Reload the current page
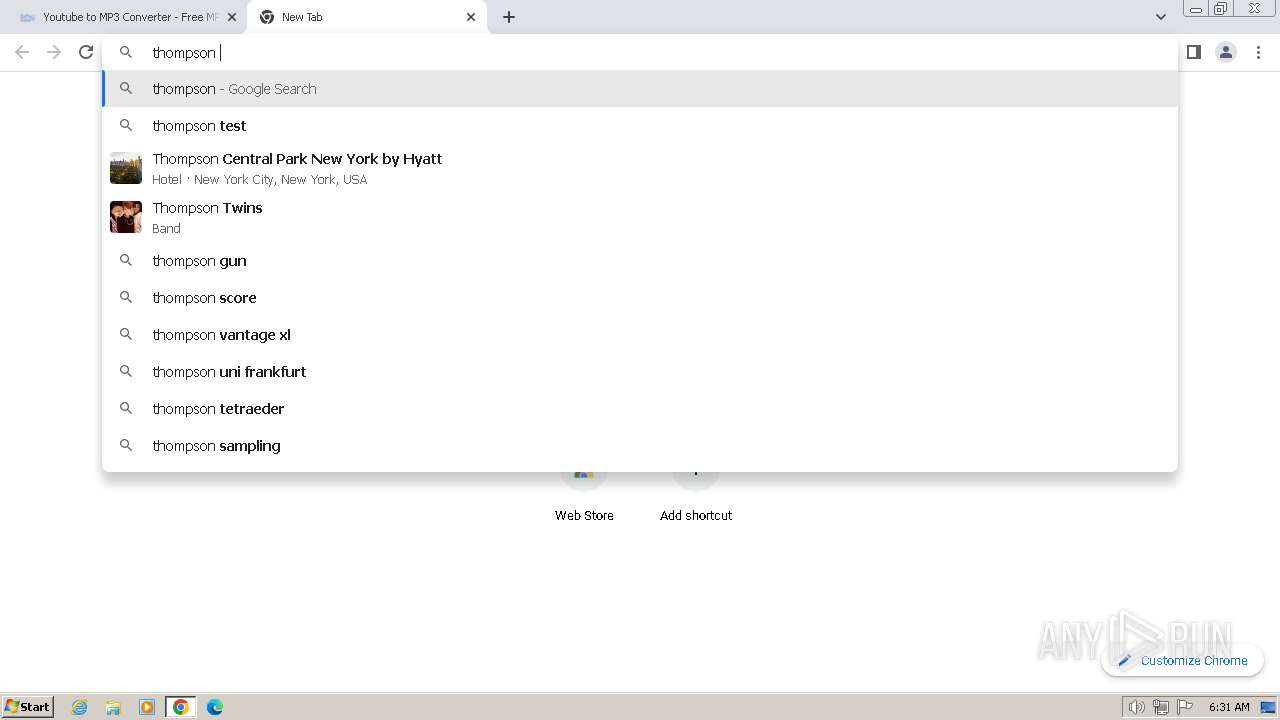The width and height of the screenshot is (1280, 720). [86, 52]
